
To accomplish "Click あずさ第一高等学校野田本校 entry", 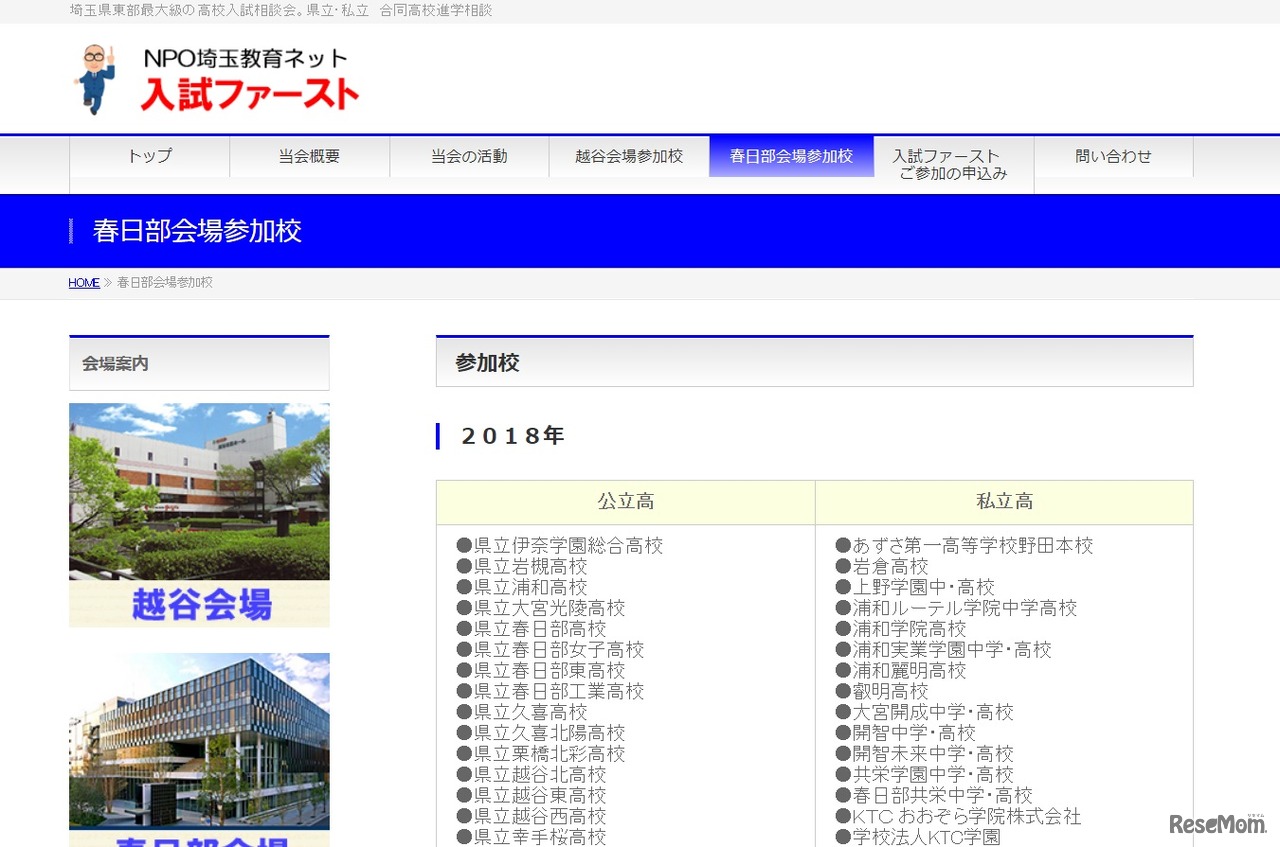I will 965,546.
